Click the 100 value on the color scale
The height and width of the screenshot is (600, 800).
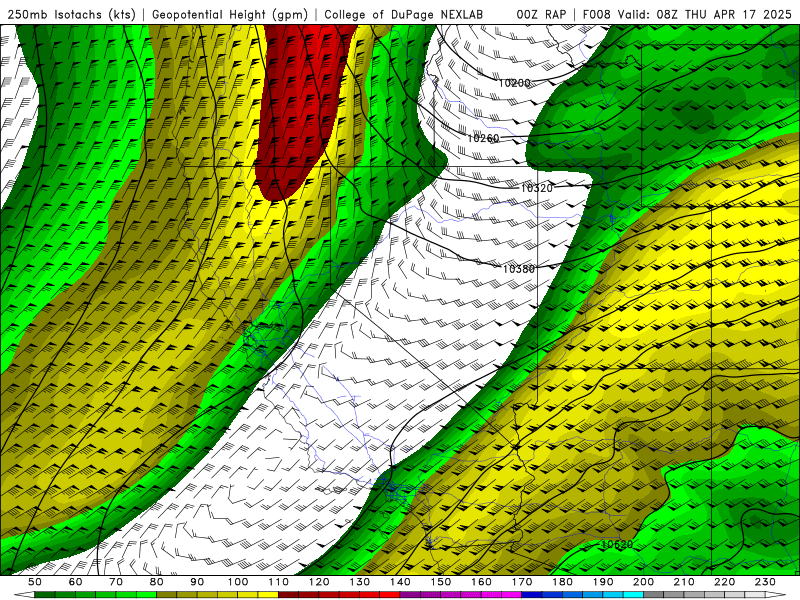tap(238, 582)
